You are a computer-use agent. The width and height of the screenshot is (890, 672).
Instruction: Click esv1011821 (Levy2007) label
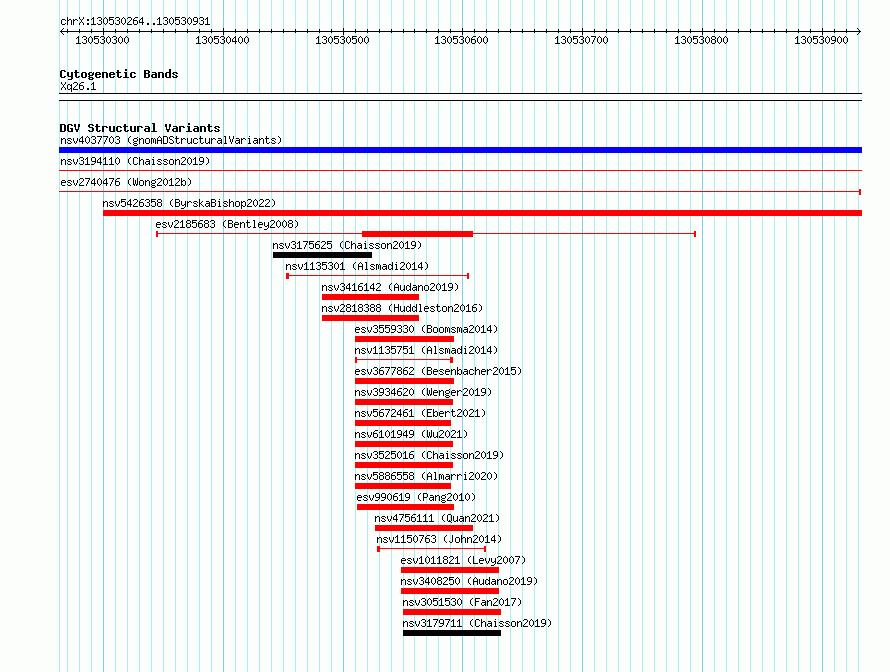coord(463,560)
